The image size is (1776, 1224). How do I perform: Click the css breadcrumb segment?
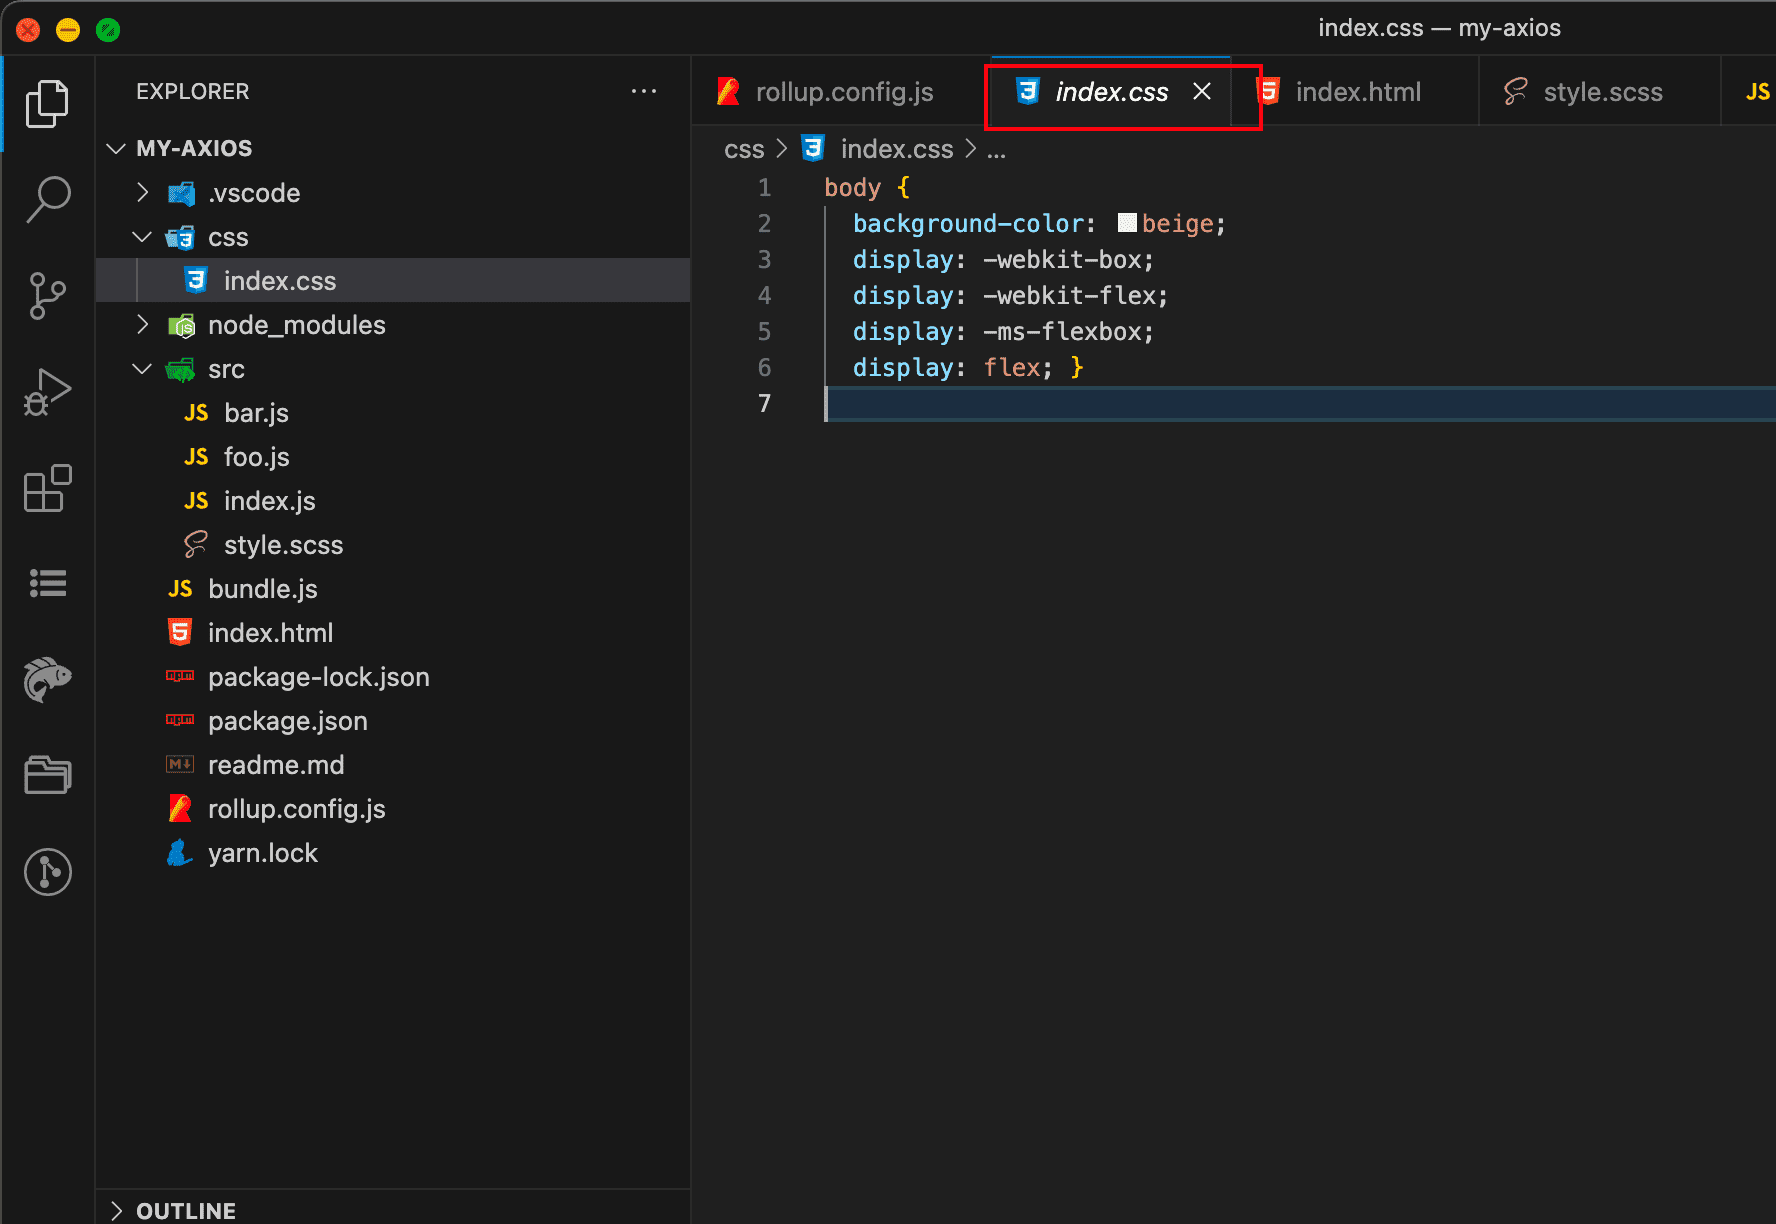pyautogui.click(x=744, y=149)
